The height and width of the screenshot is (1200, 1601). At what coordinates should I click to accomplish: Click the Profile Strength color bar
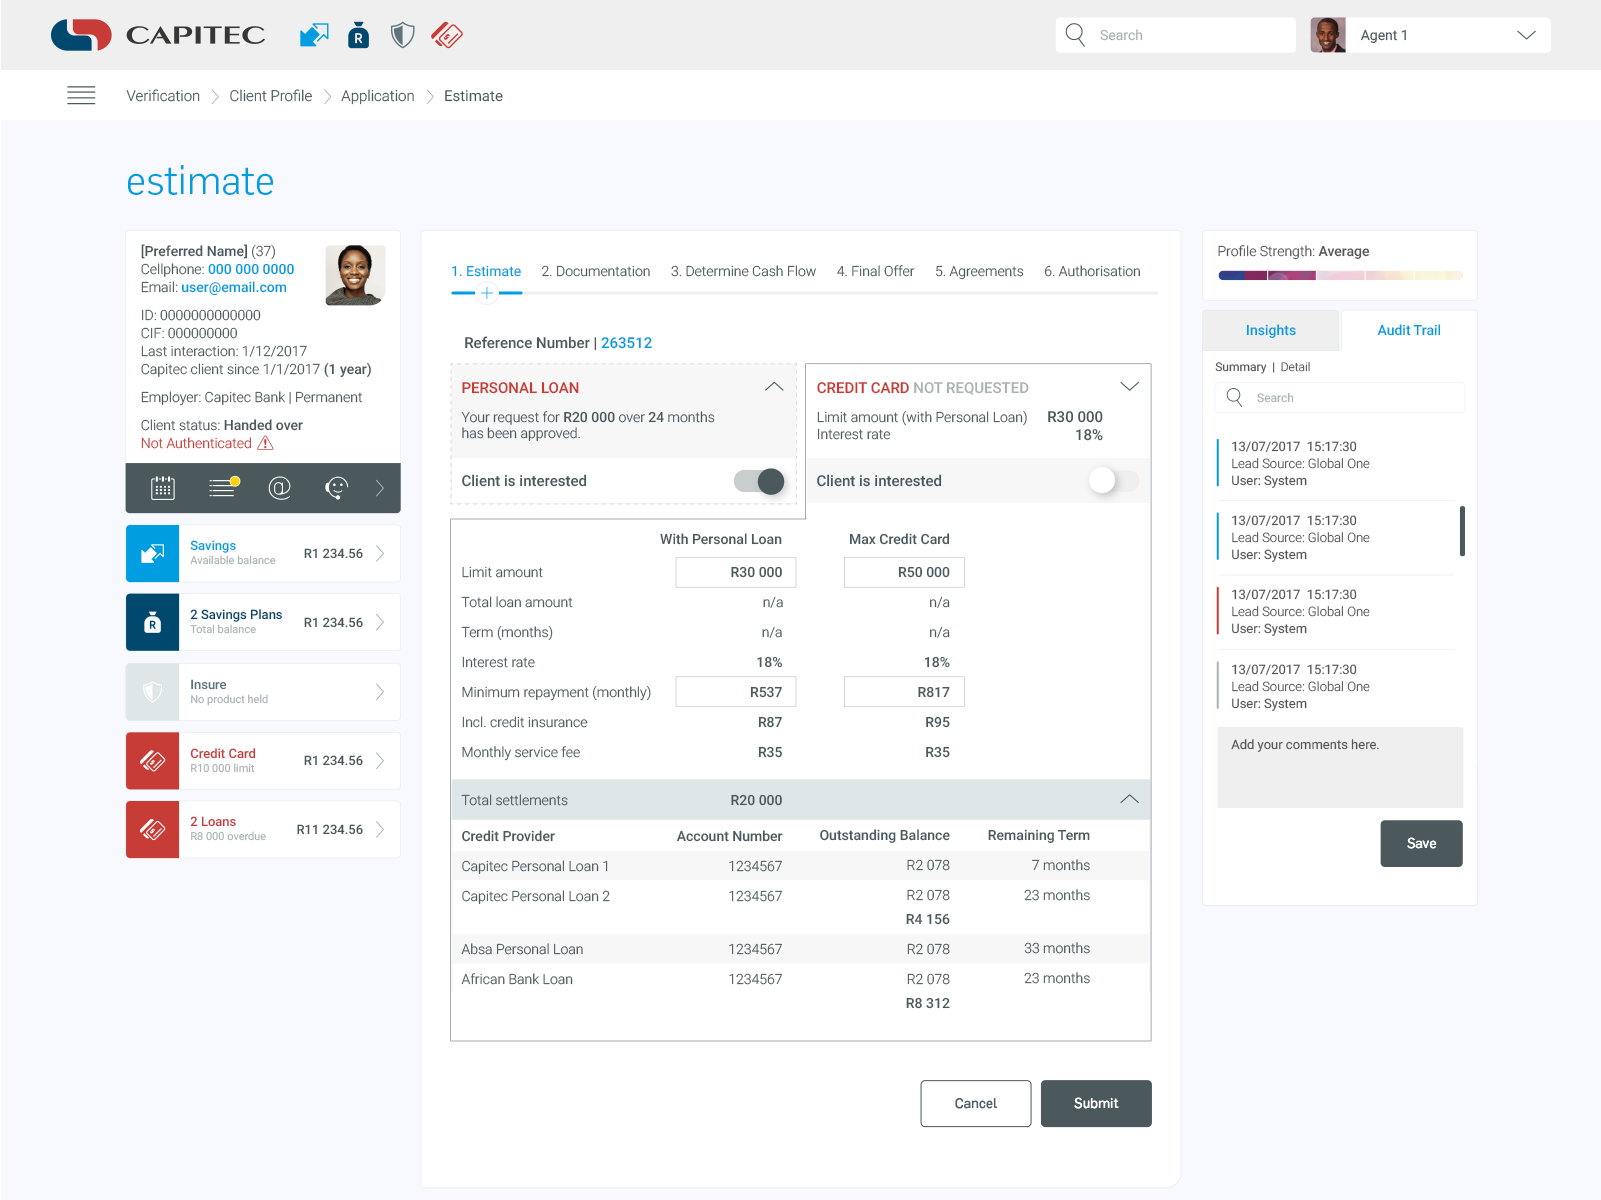click(1340, 275)
